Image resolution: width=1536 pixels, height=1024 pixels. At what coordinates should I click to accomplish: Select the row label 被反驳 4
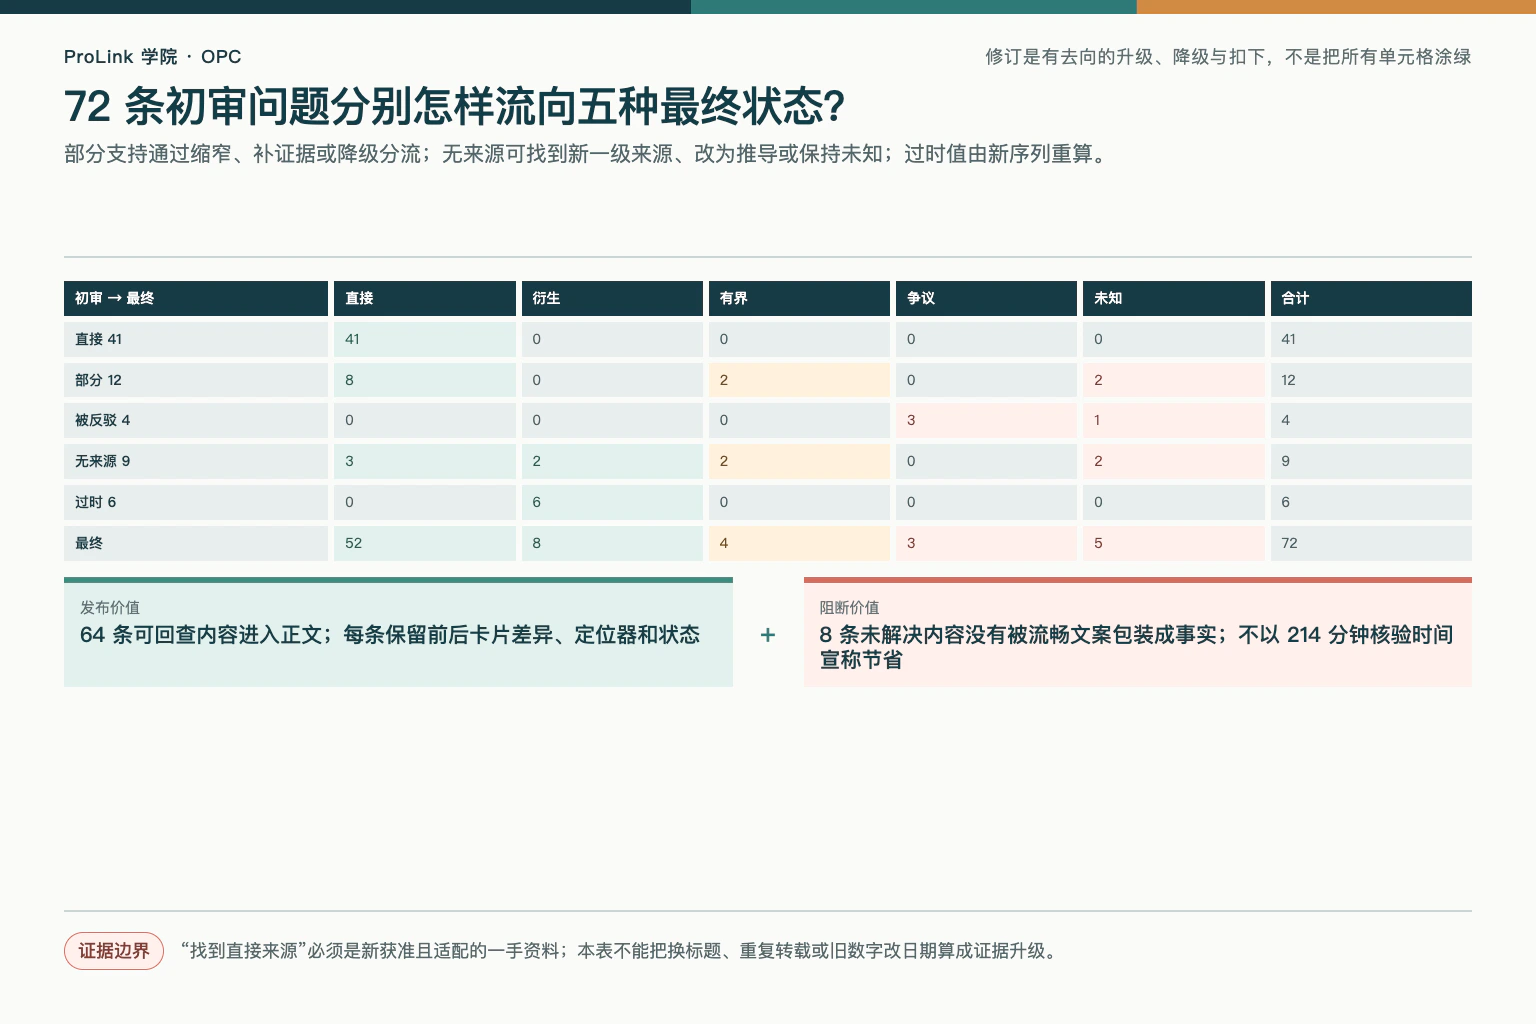coord(196,420)
